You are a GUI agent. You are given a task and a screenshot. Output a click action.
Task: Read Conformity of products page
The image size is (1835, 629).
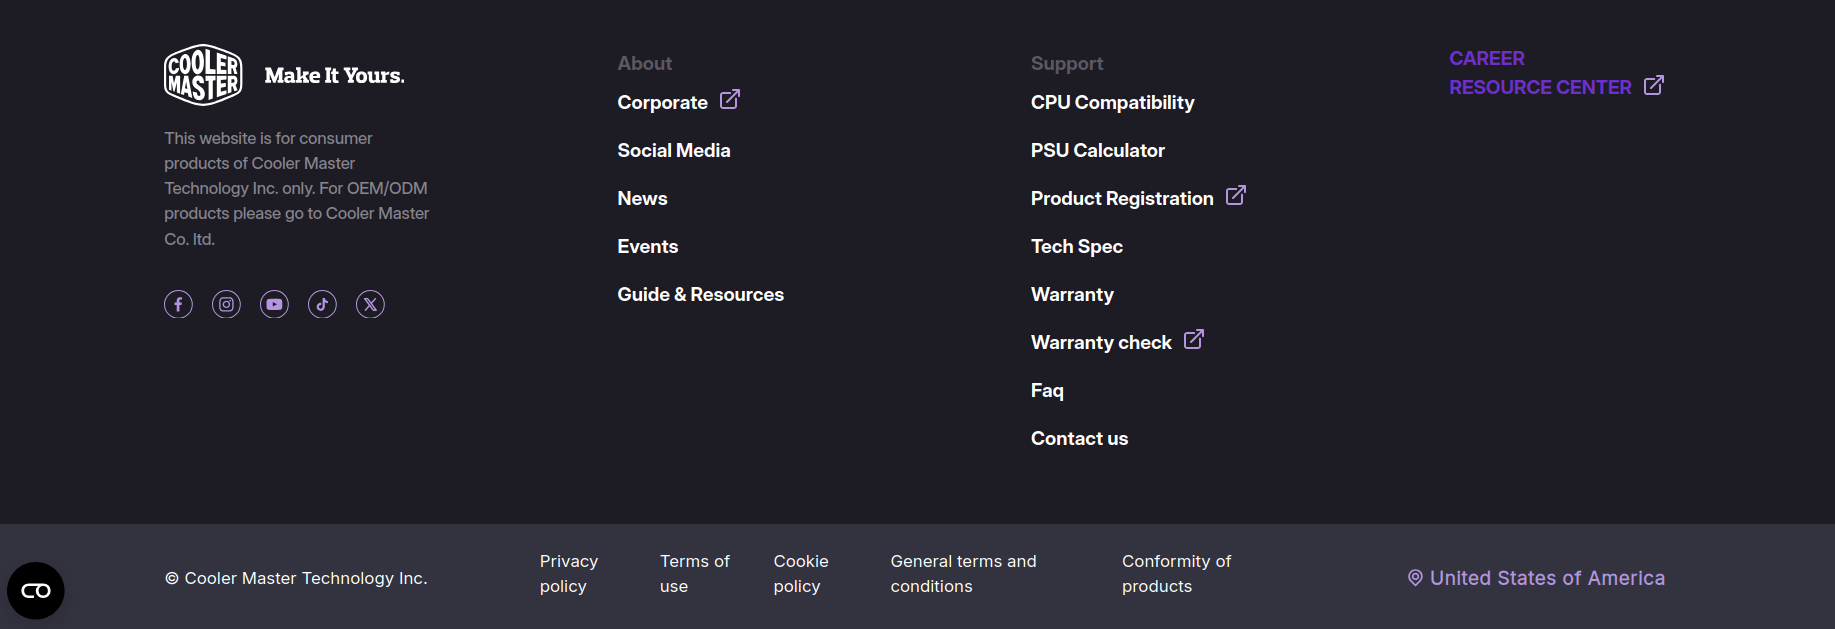1176,574
